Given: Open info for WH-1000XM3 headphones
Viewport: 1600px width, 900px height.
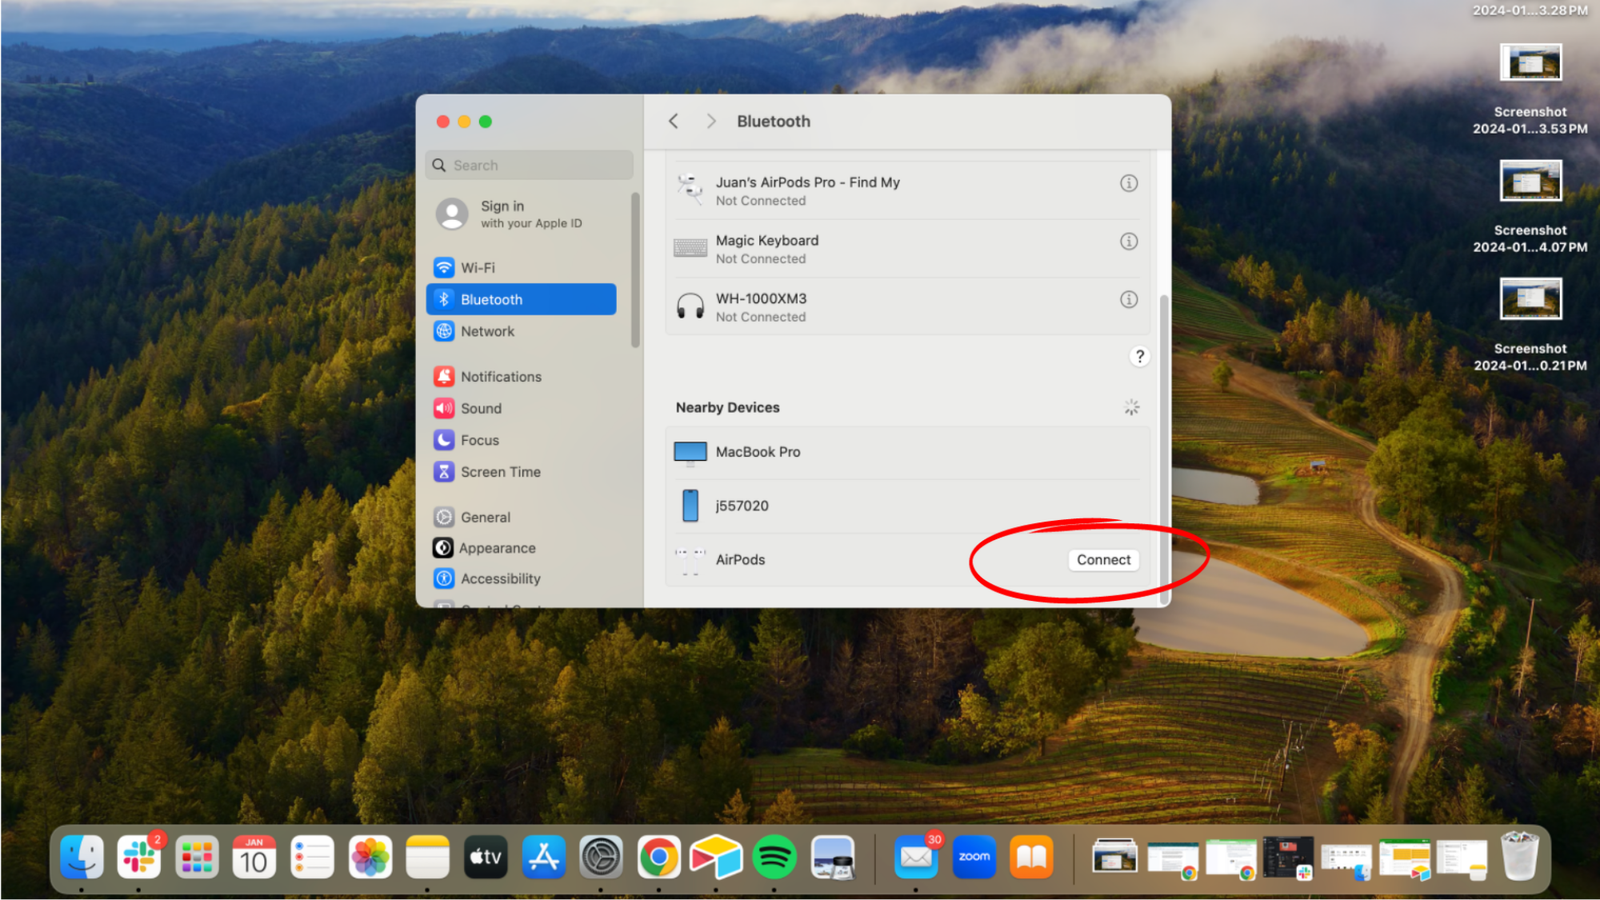Looking at the screenshot, I should (1129, 299).
